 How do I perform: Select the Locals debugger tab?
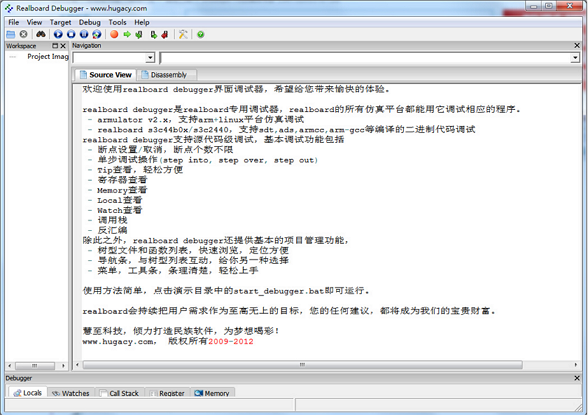(x=27, y=393)
